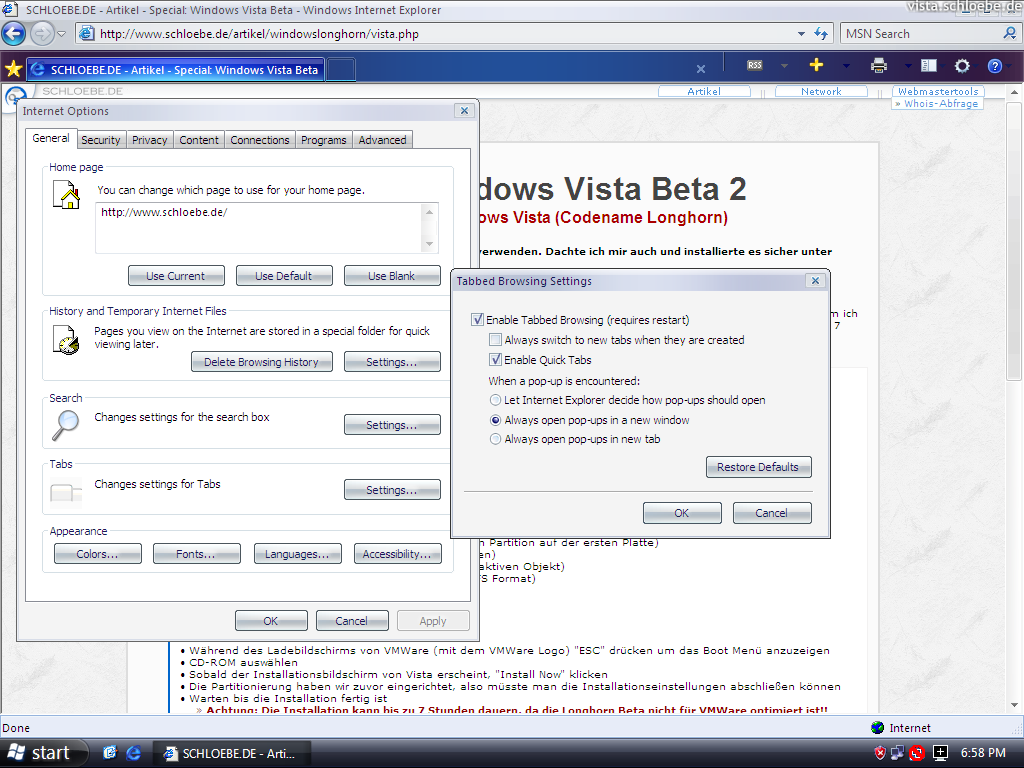Click the Webmastertools link

(x=938, y=91)
